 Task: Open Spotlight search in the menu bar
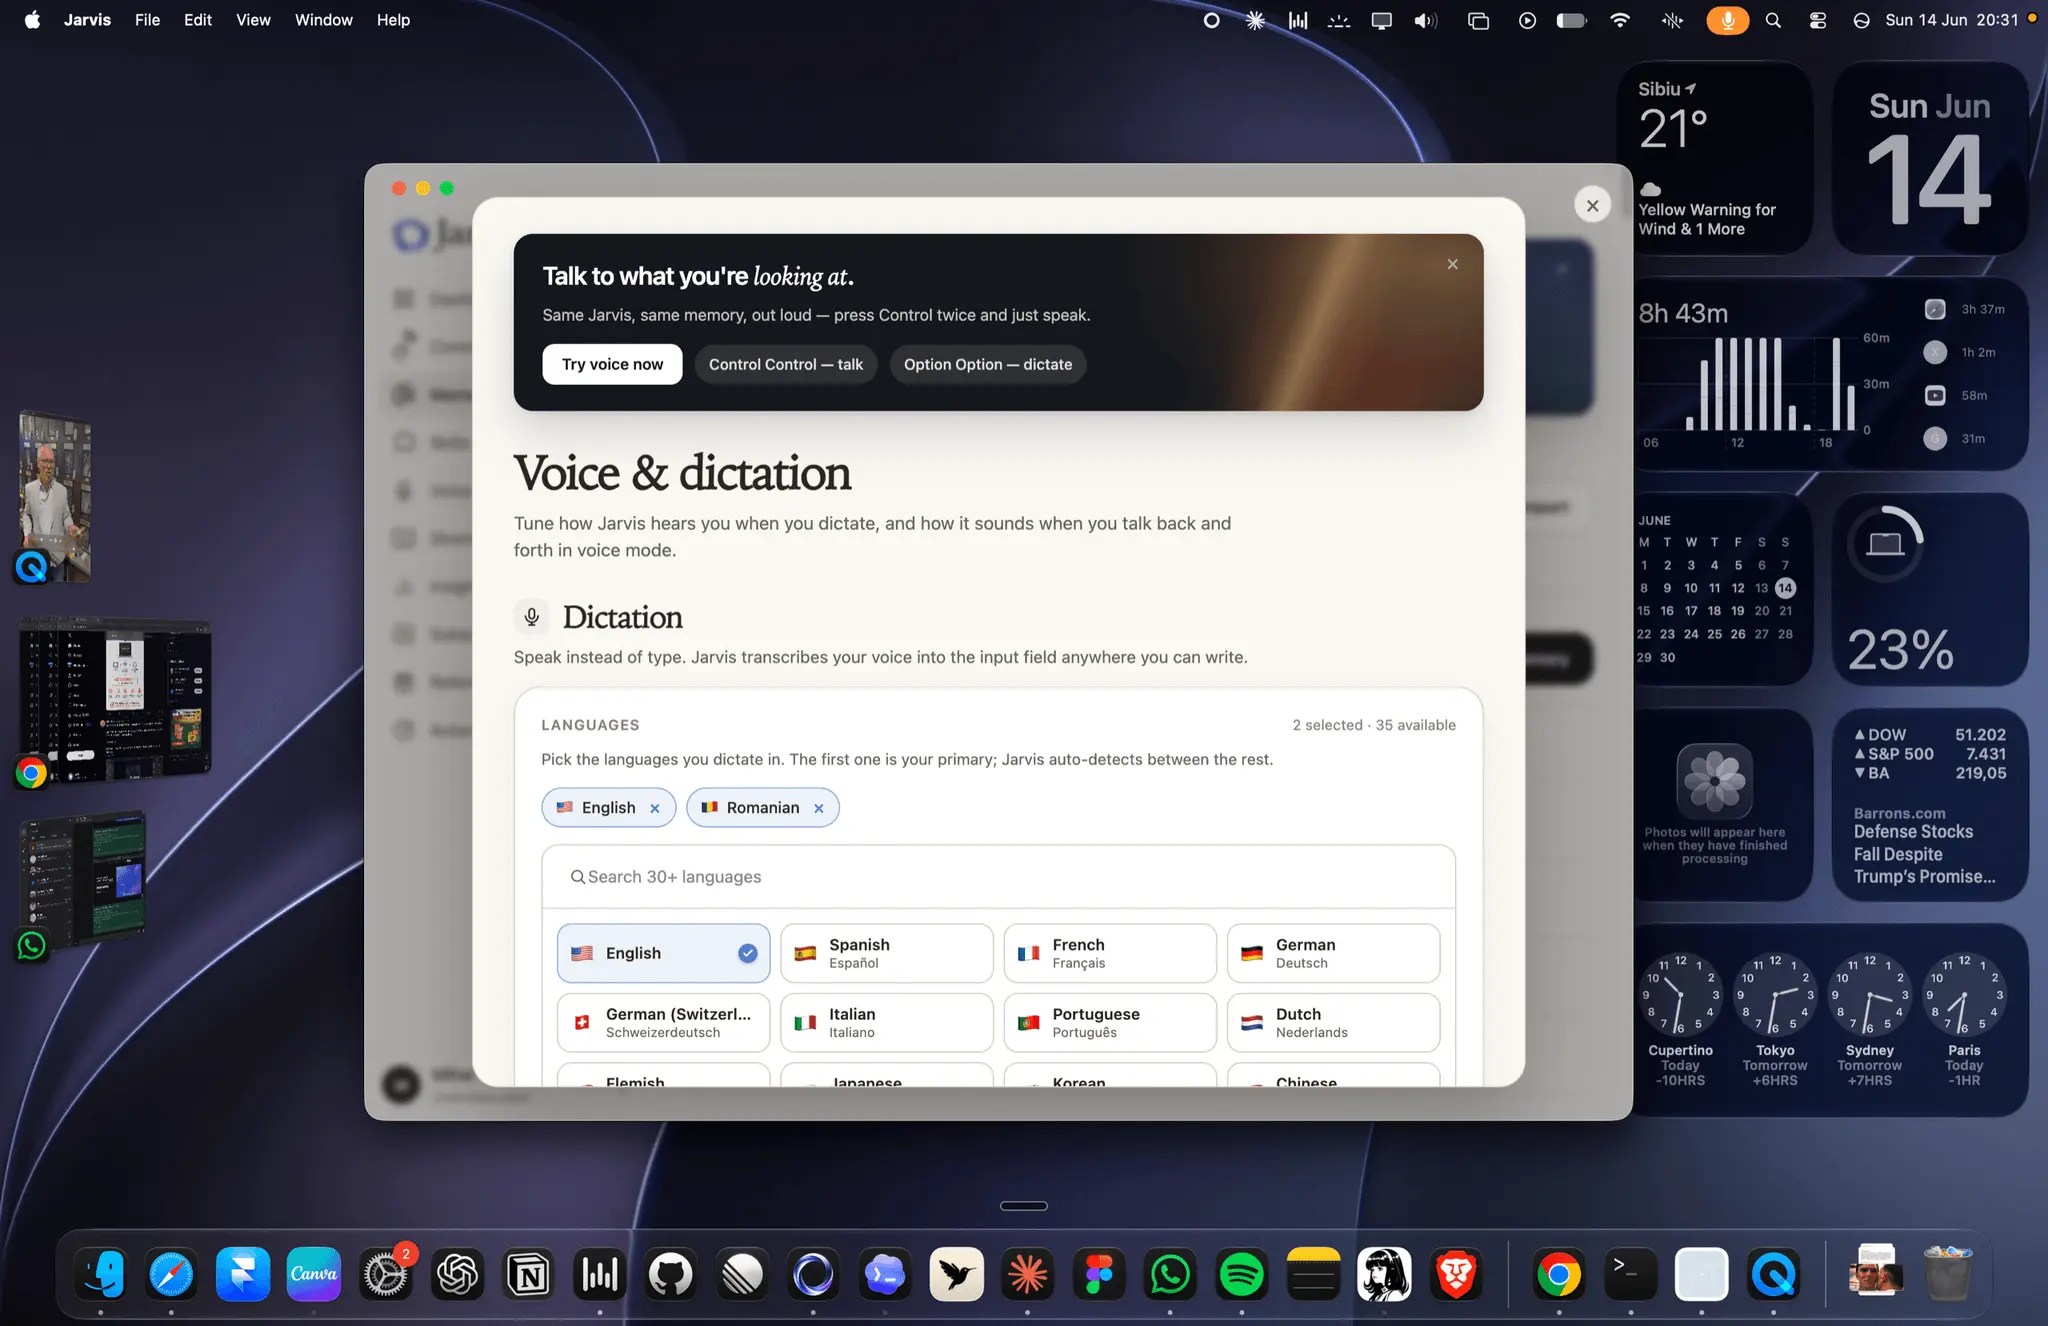pos(1773,20)
